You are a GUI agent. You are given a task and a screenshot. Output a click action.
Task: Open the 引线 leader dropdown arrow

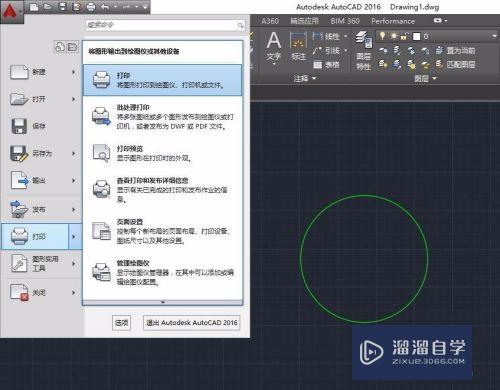point(345,50)
